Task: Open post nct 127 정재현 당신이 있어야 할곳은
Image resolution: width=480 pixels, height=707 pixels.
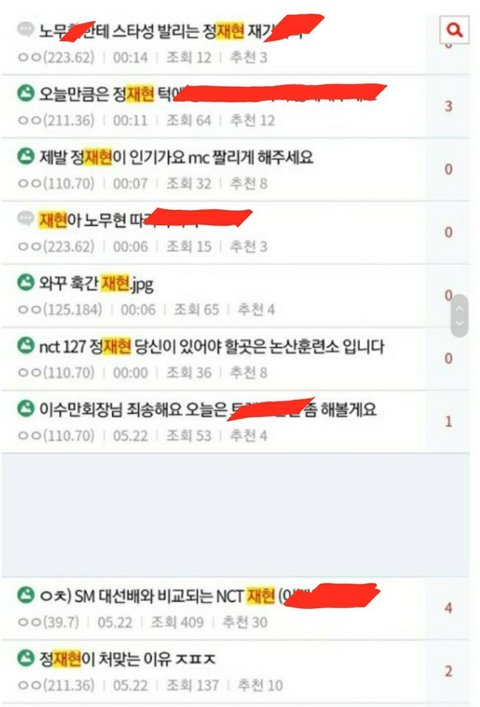Action: coord(212,347)
